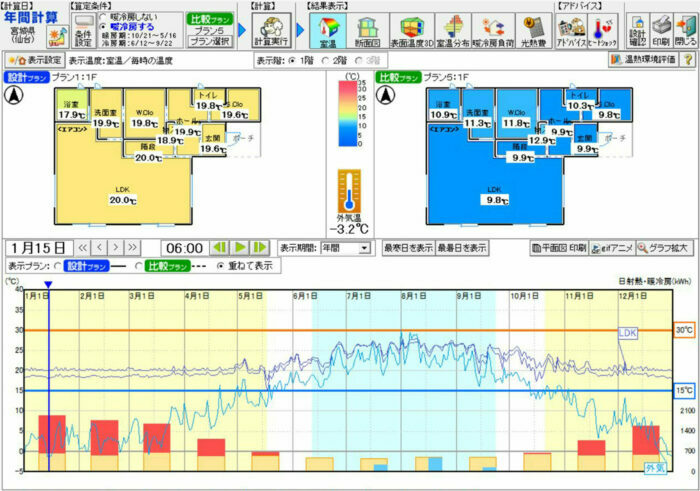Screen dimensions: 700x491
Task: Click the temperature color scale legend
Action: pyautogui.click(x=349, y=113)
